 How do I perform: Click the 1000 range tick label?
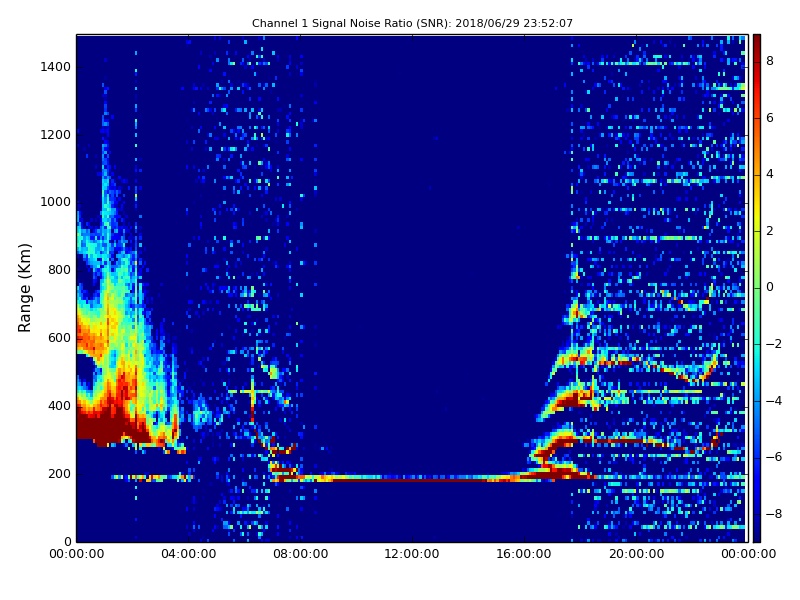55,202
